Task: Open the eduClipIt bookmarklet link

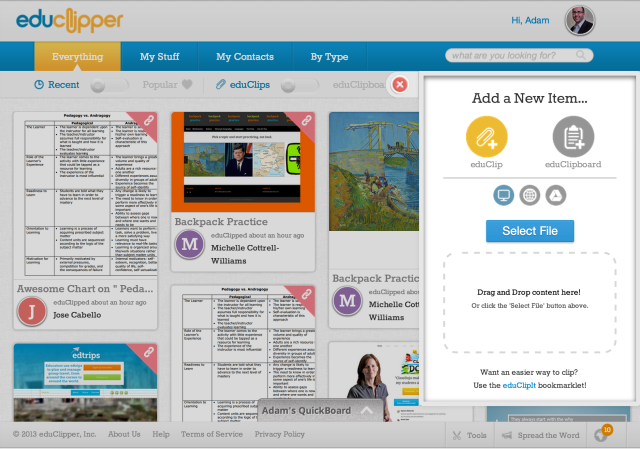Action: (x=519, y=385)
